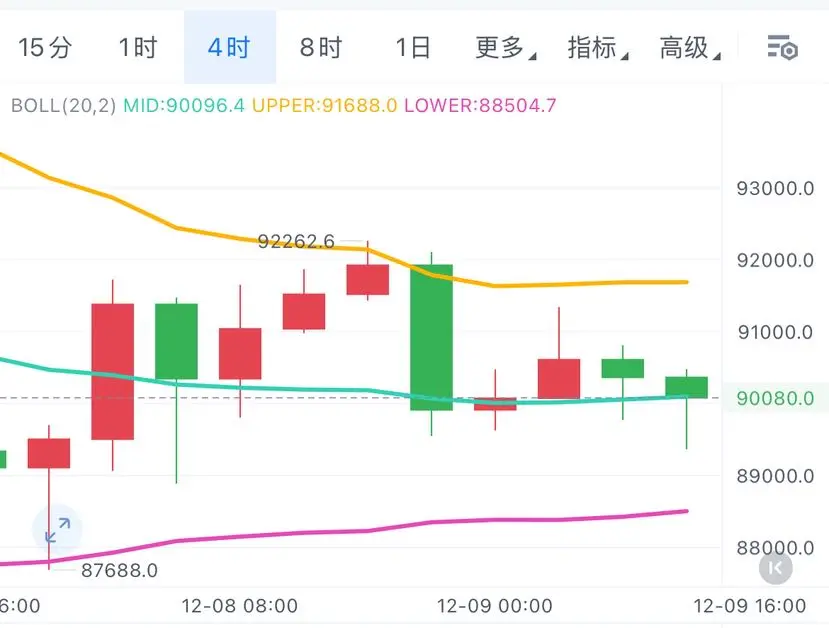
Task: Tap the 92000.0 price axis label
Action: (775, 260)
